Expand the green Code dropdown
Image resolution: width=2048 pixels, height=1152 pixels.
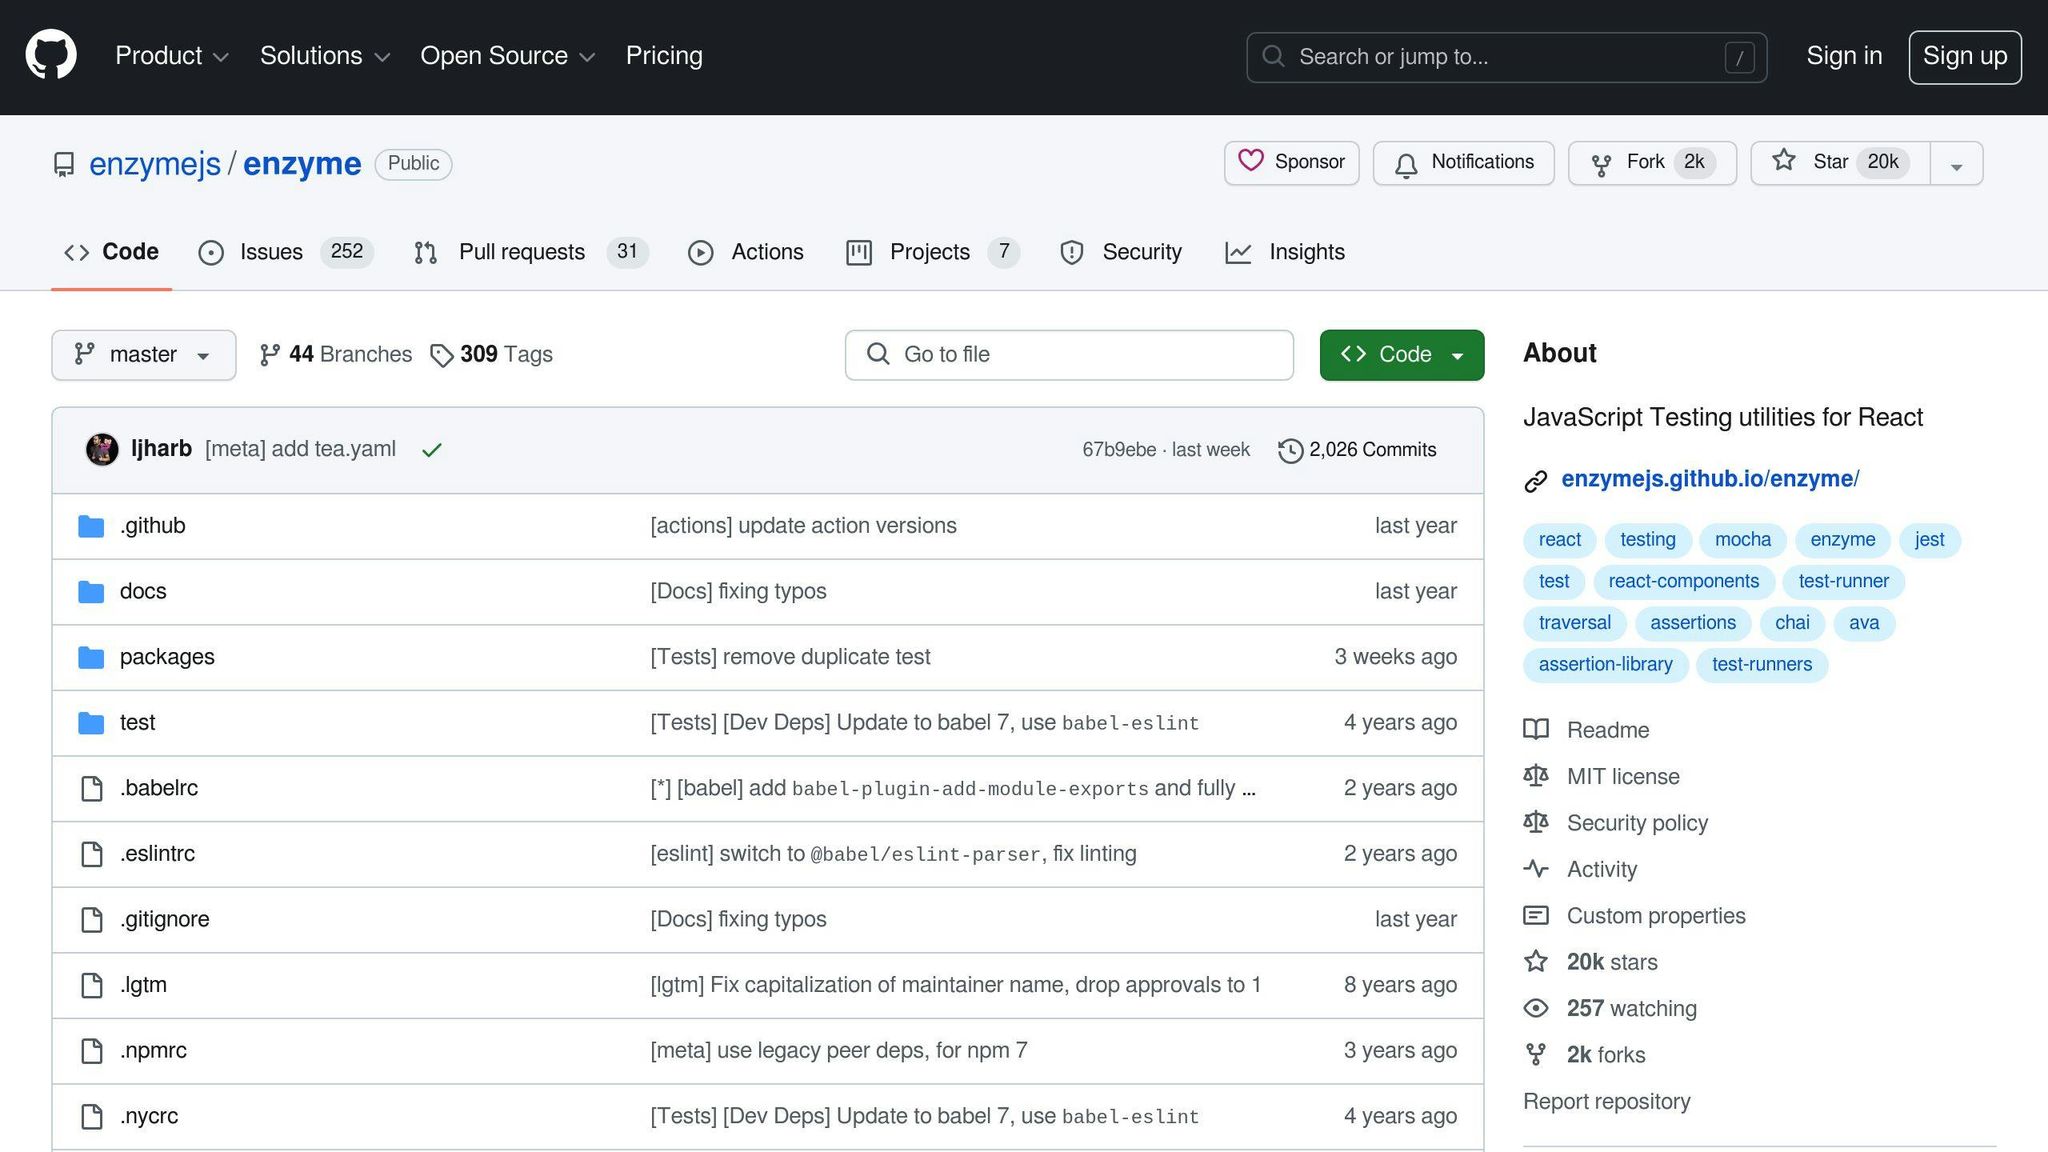[1401, 355]
